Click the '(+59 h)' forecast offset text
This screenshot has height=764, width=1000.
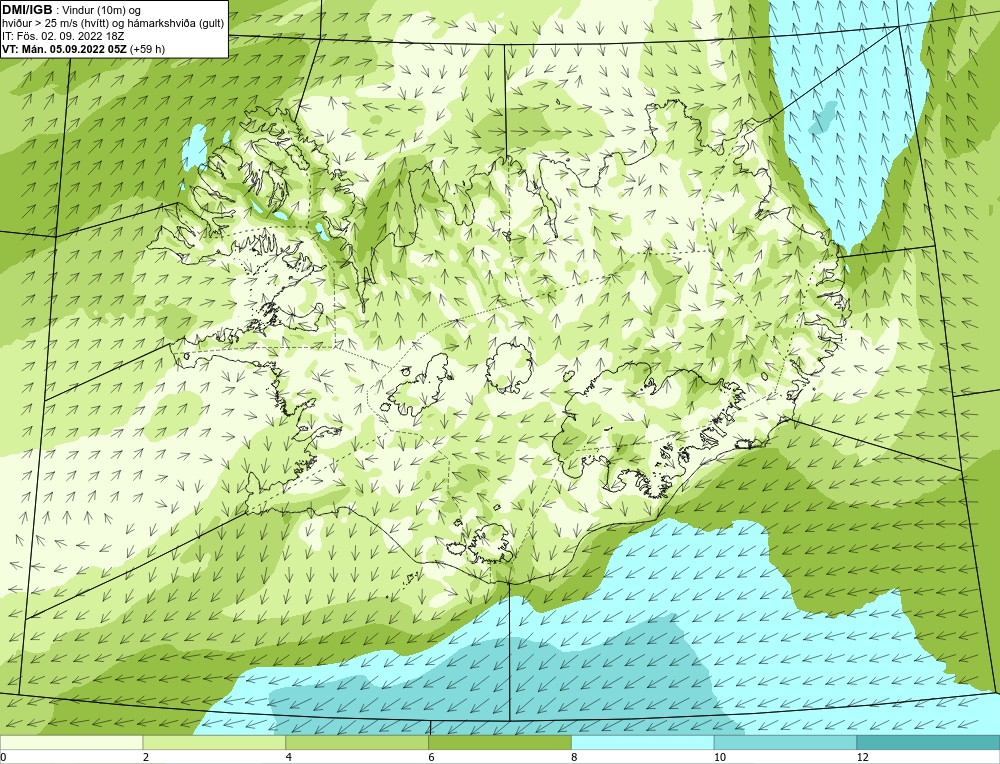(147, 49)
